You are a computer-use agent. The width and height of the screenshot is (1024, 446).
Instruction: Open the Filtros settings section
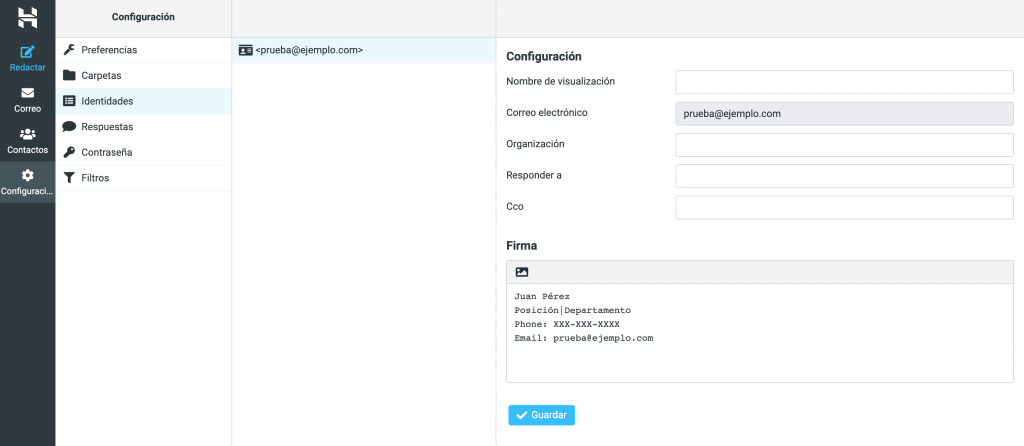(x=95, y=178)
